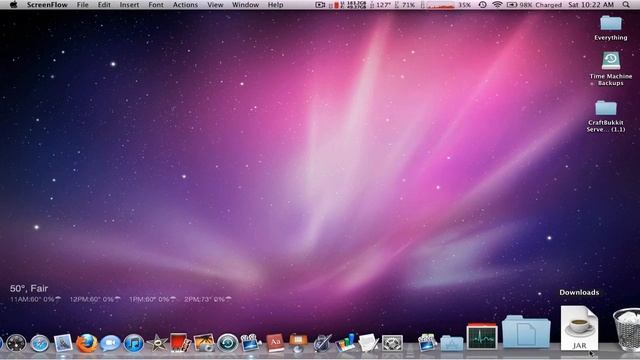The image size is (640, 360).
Task: Open Dictionary from the Dock
Action: tap(275, 343)
